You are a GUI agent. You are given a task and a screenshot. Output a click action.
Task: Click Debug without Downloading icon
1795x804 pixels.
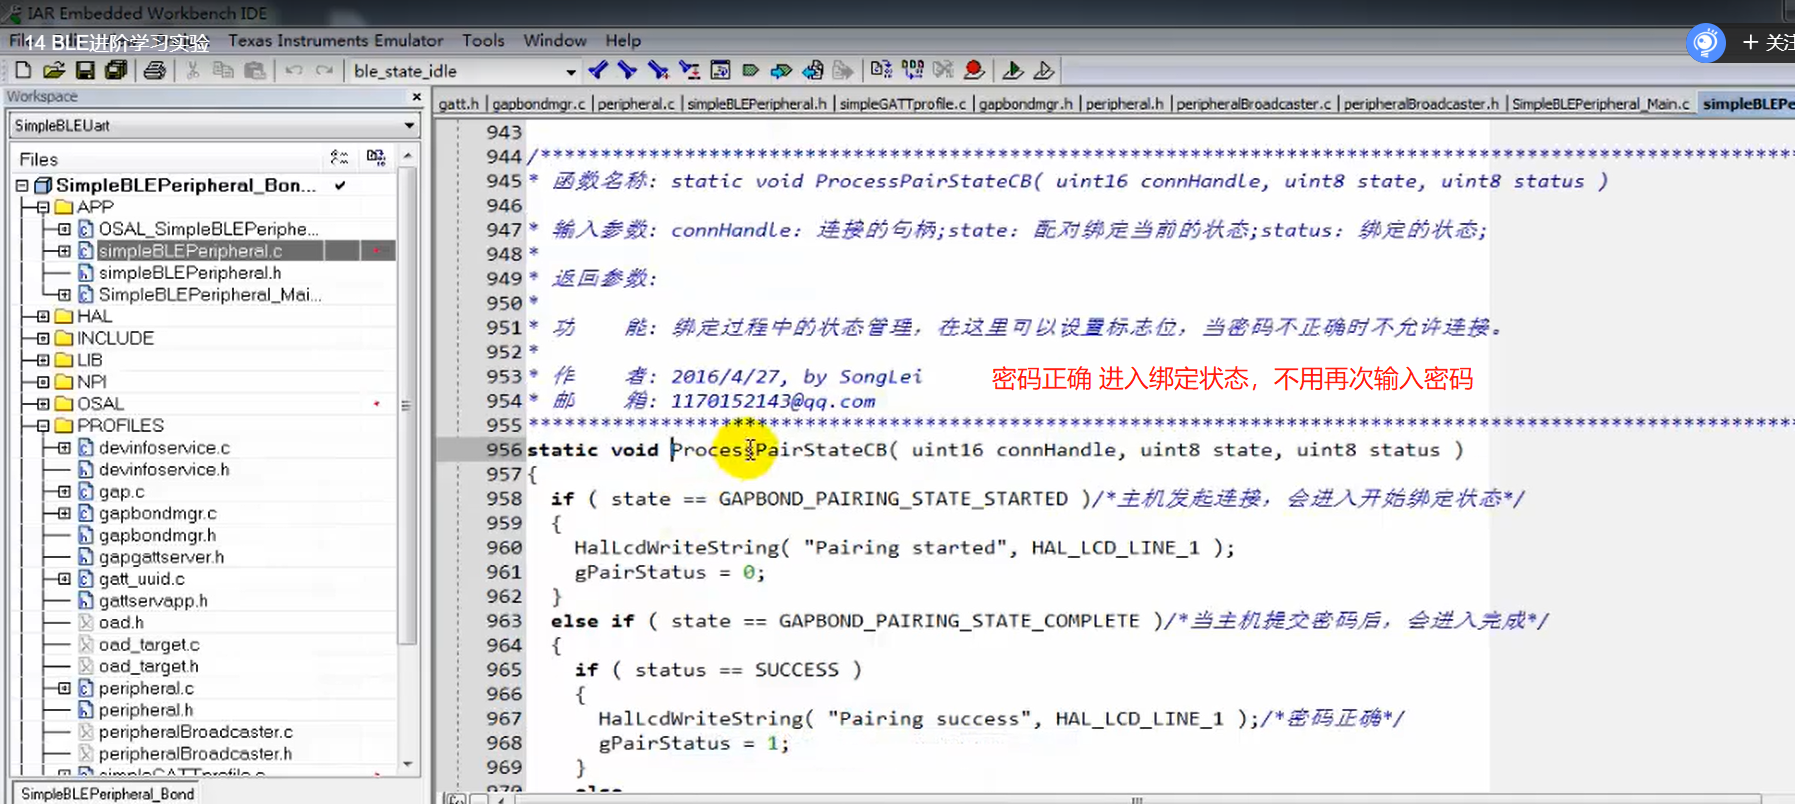coord(1043,70)
